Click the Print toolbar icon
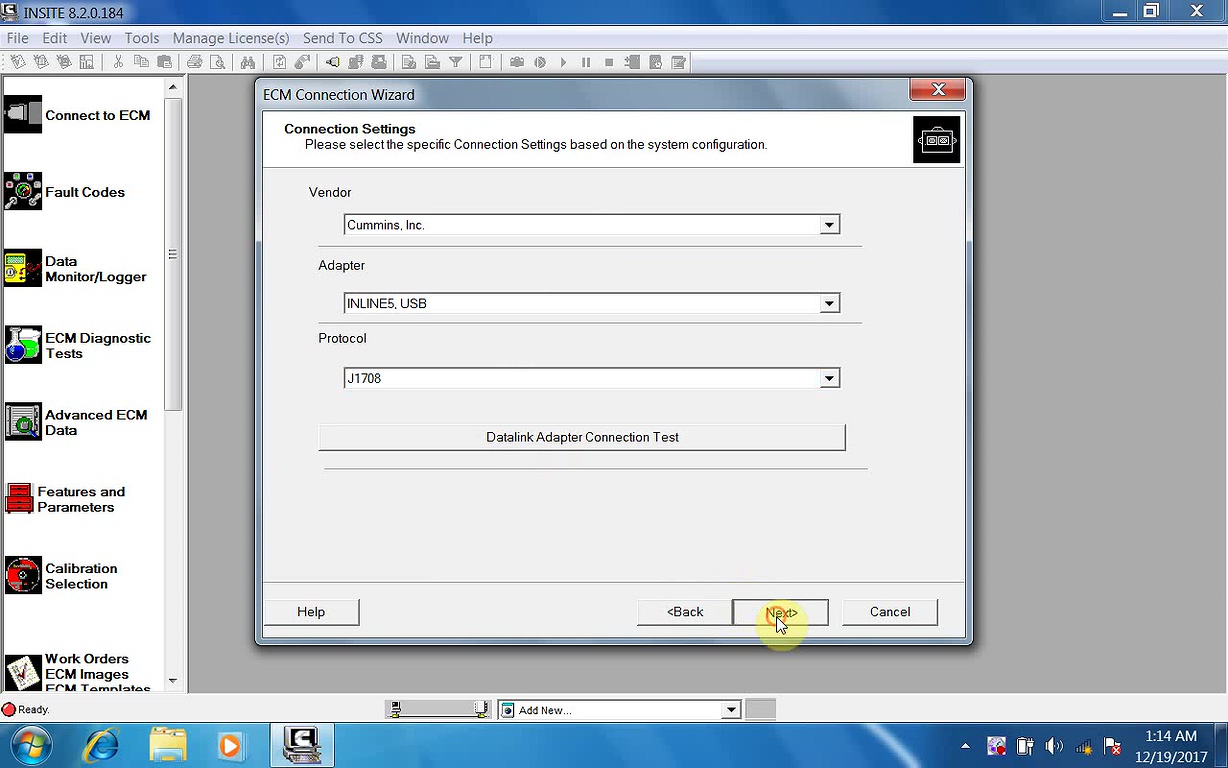 [194, 62]
